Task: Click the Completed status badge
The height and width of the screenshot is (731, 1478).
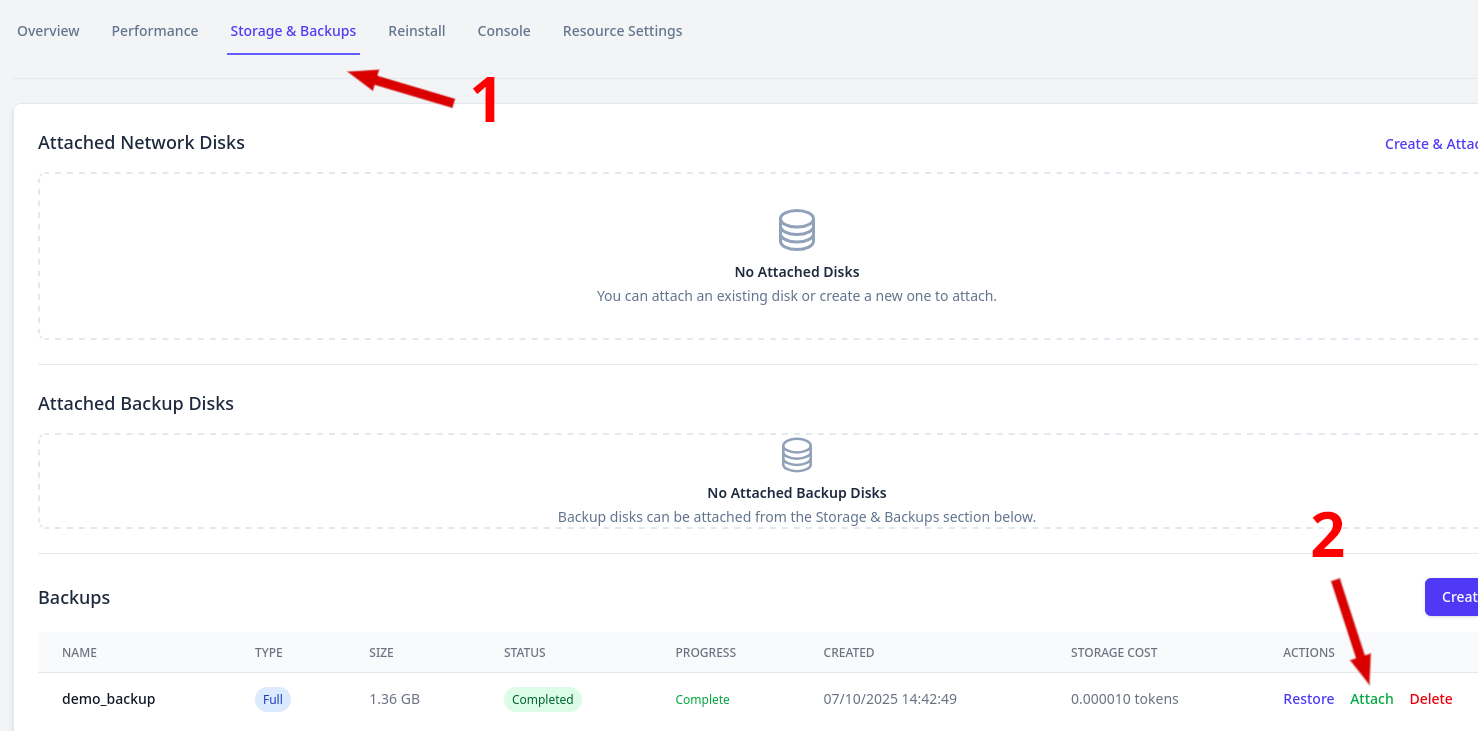Action: click(542, 699)
